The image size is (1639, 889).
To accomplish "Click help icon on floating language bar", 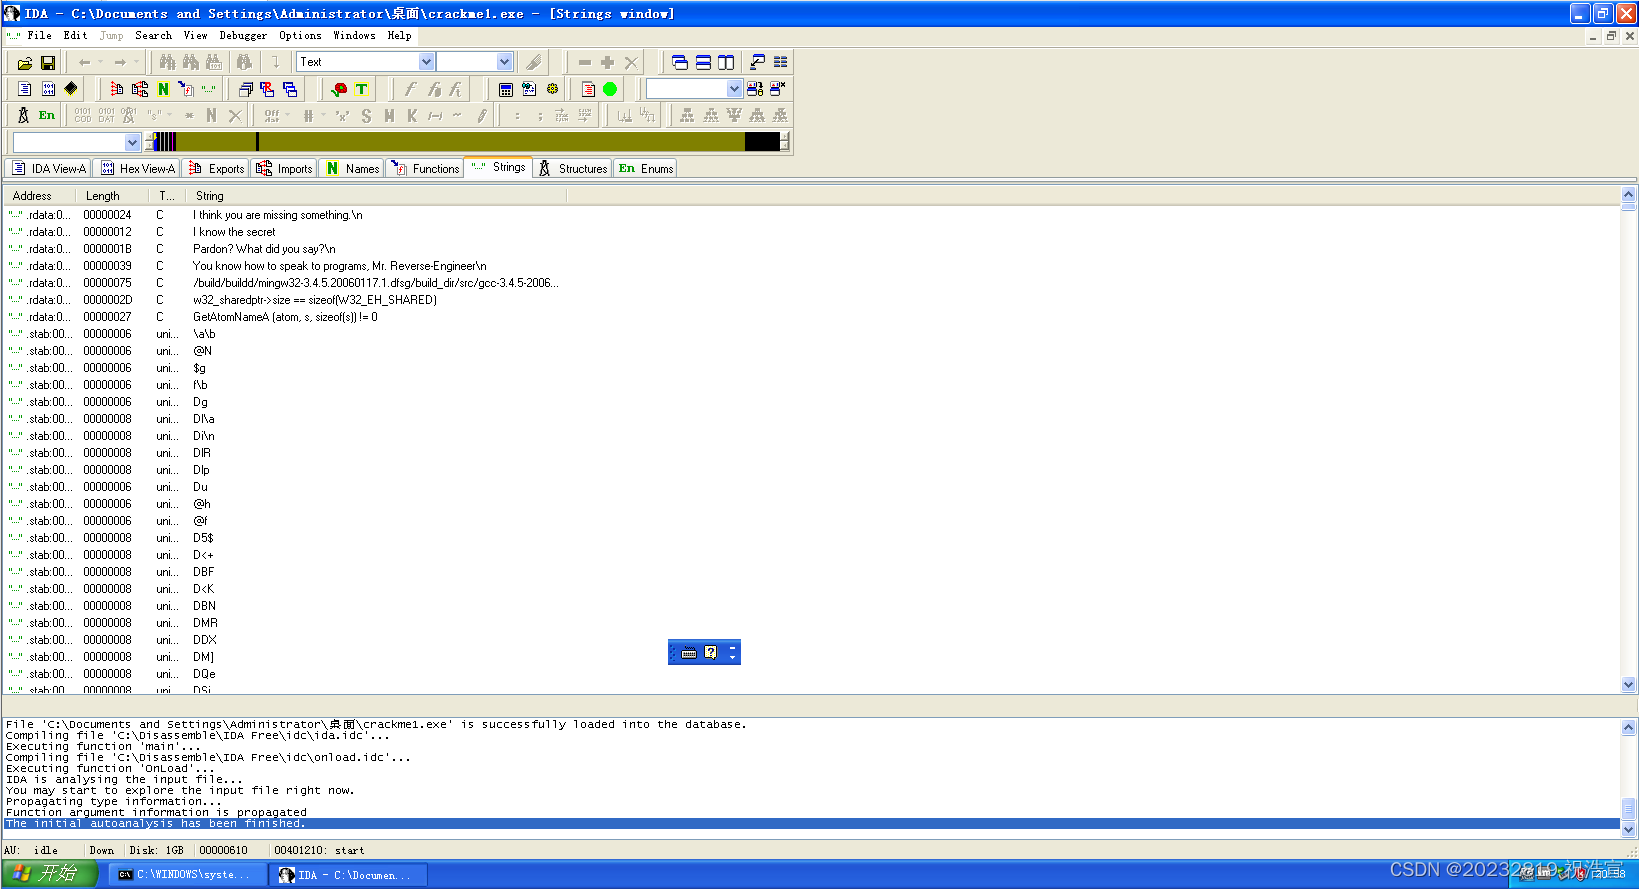I will 710,653.
